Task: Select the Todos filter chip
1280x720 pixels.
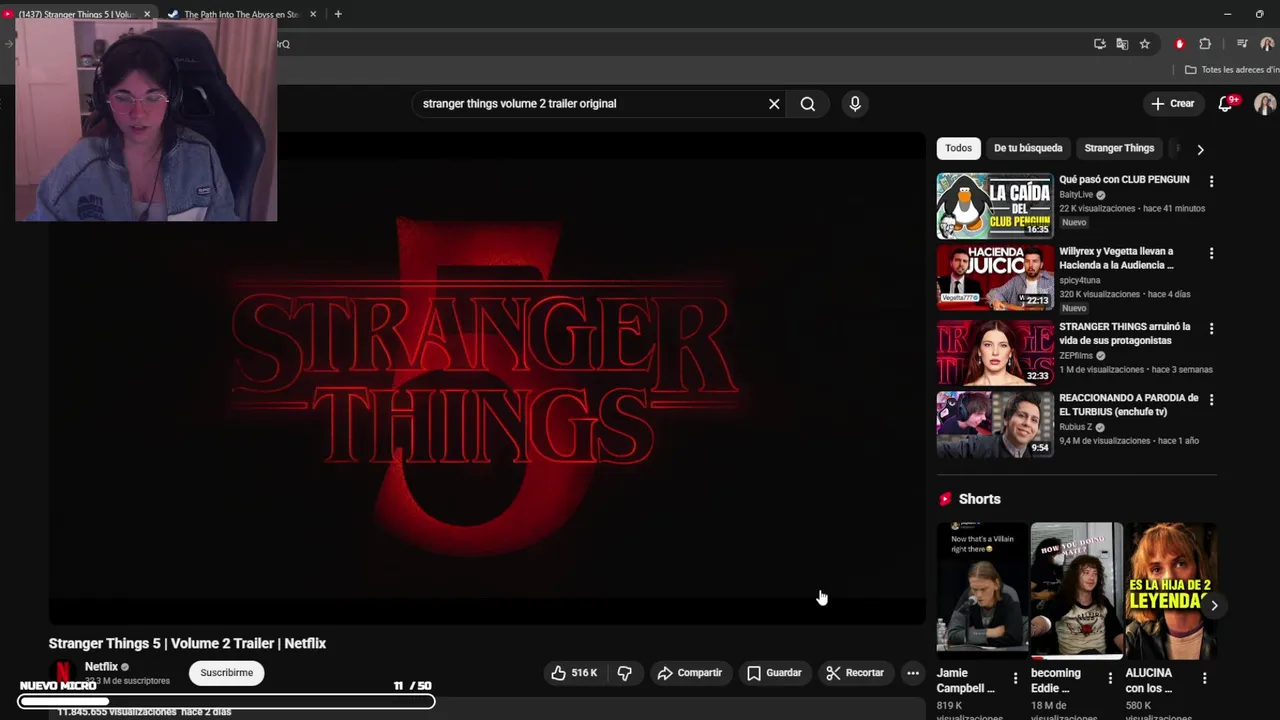Action: pyautogui.click(x=958, y=148)
